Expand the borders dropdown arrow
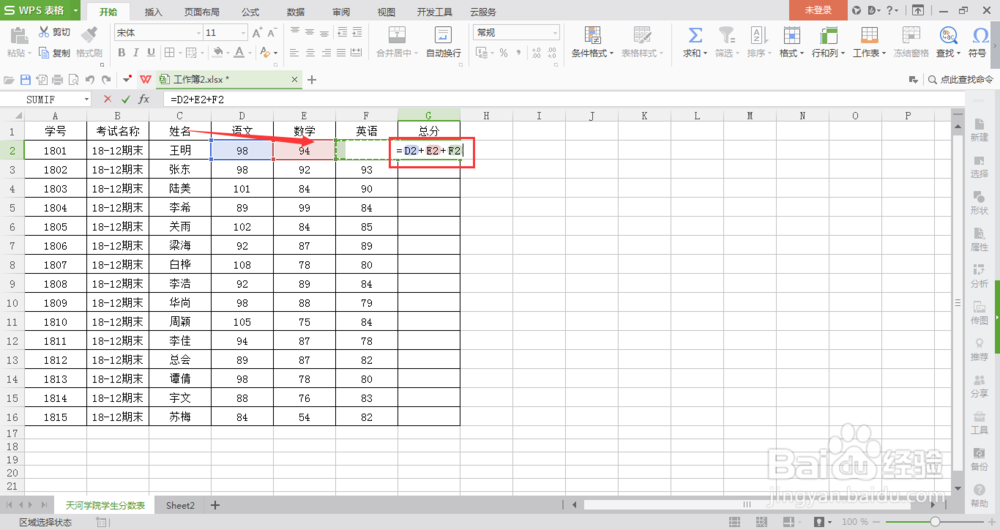1000x530 pixels. point(179,53)
